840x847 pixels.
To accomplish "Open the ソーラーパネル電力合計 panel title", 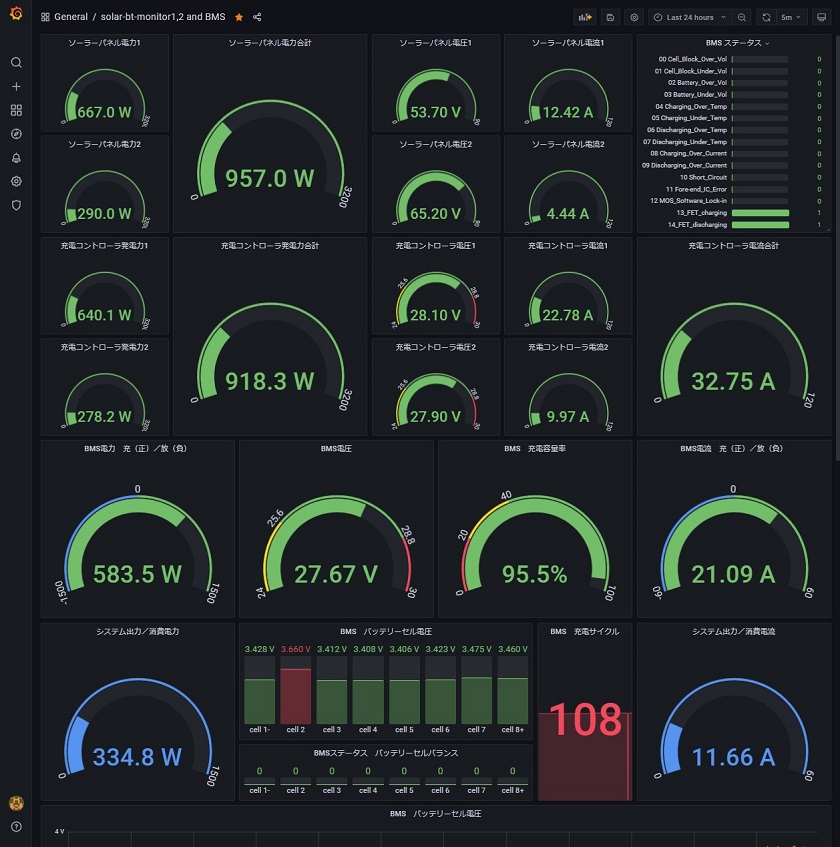I will [270, 43].
